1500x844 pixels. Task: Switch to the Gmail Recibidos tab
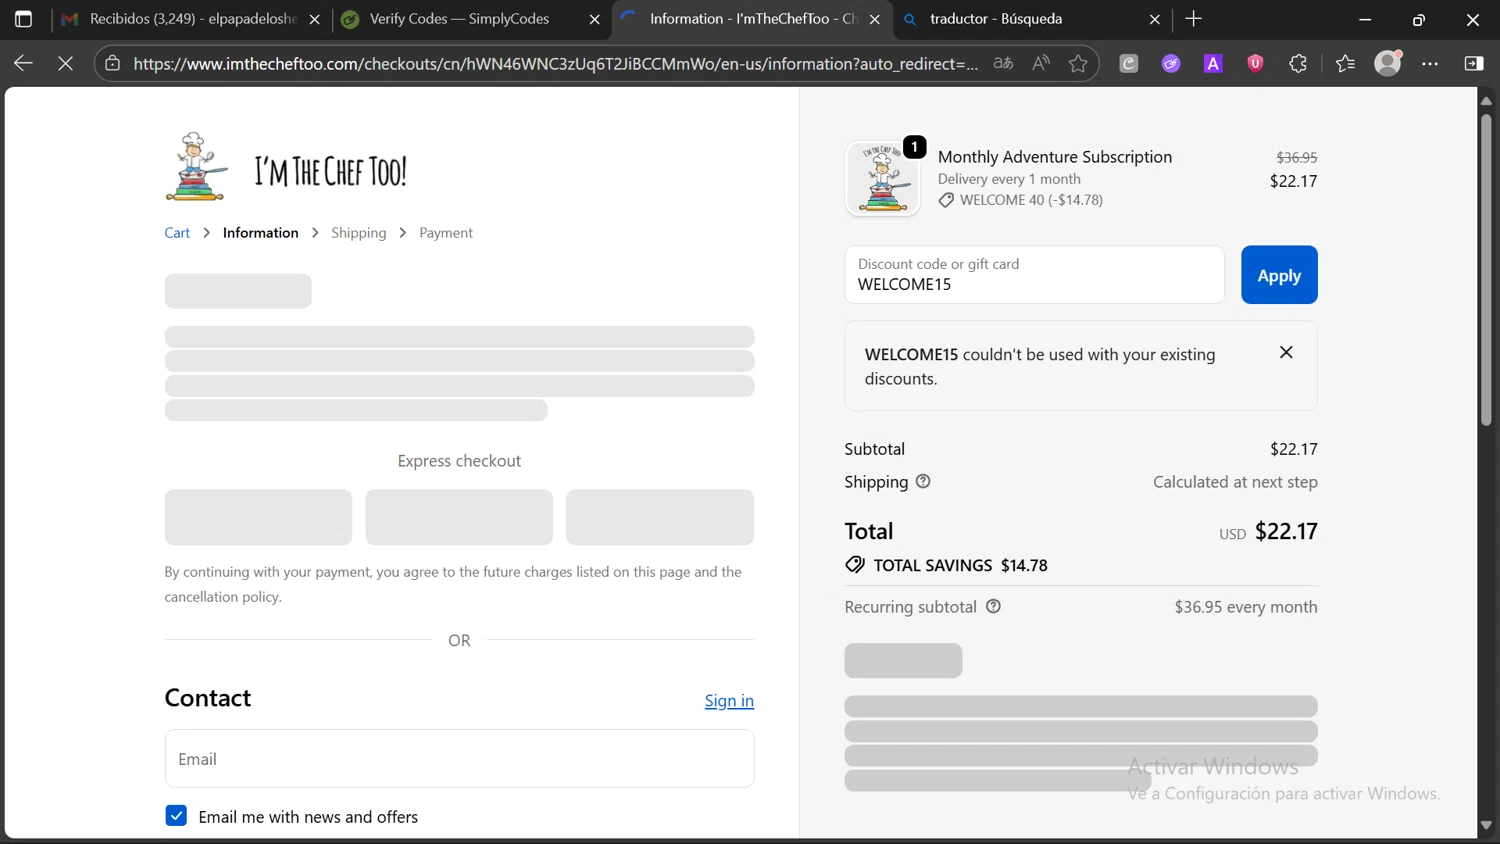click(190, 19)
